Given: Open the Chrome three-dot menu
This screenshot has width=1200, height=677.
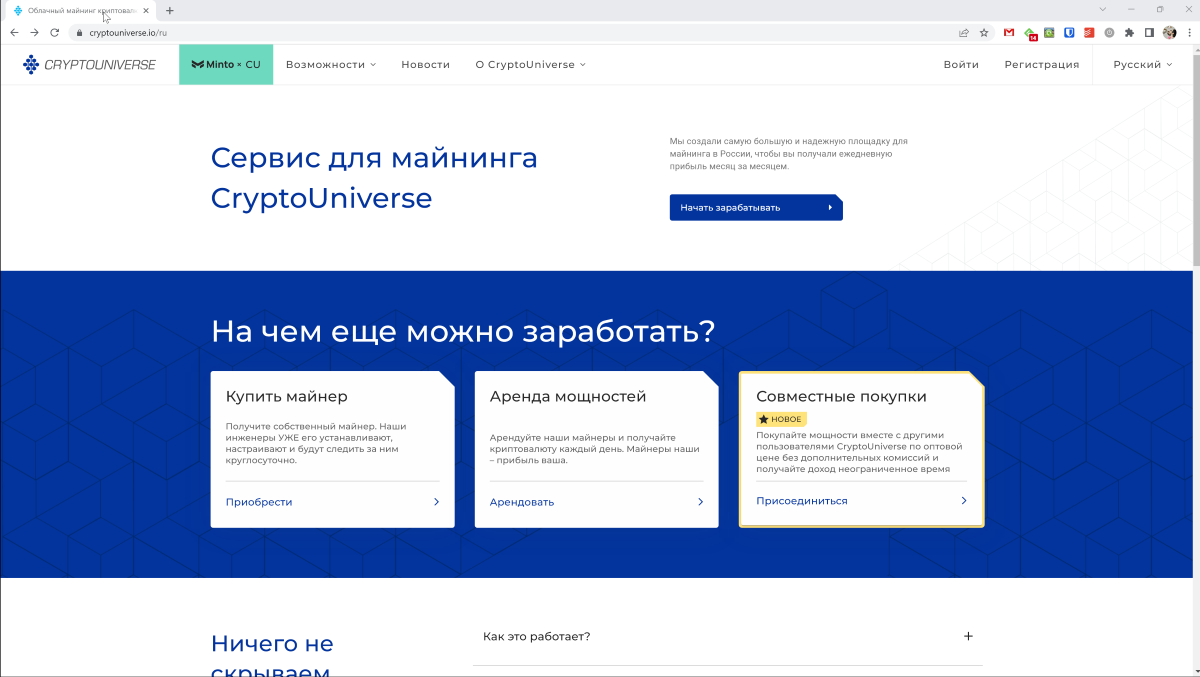Looking at the screenshot, I should click(x=1188, y=32).
